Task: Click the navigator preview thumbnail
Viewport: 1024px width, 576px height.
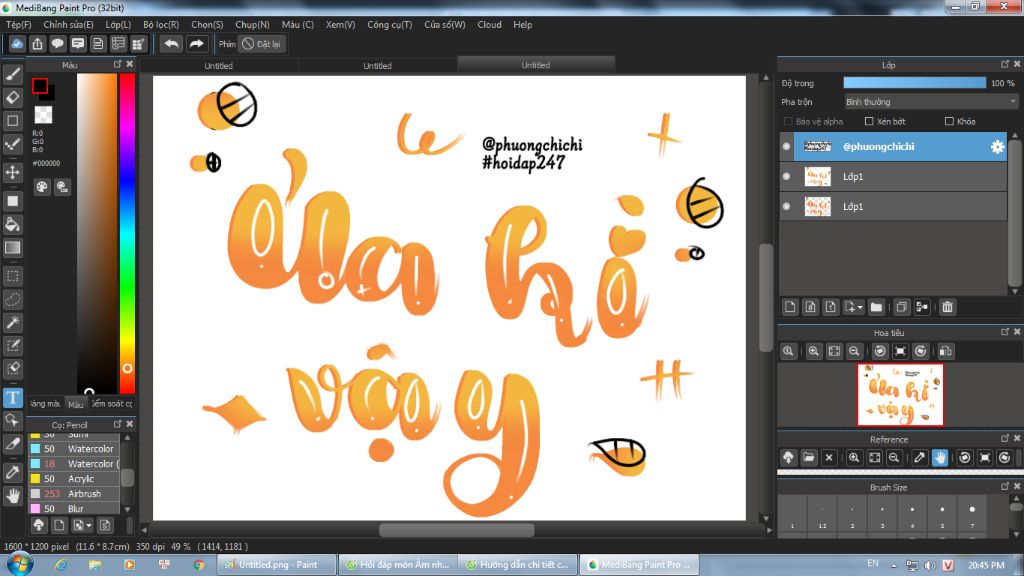Action: point(901,394)
